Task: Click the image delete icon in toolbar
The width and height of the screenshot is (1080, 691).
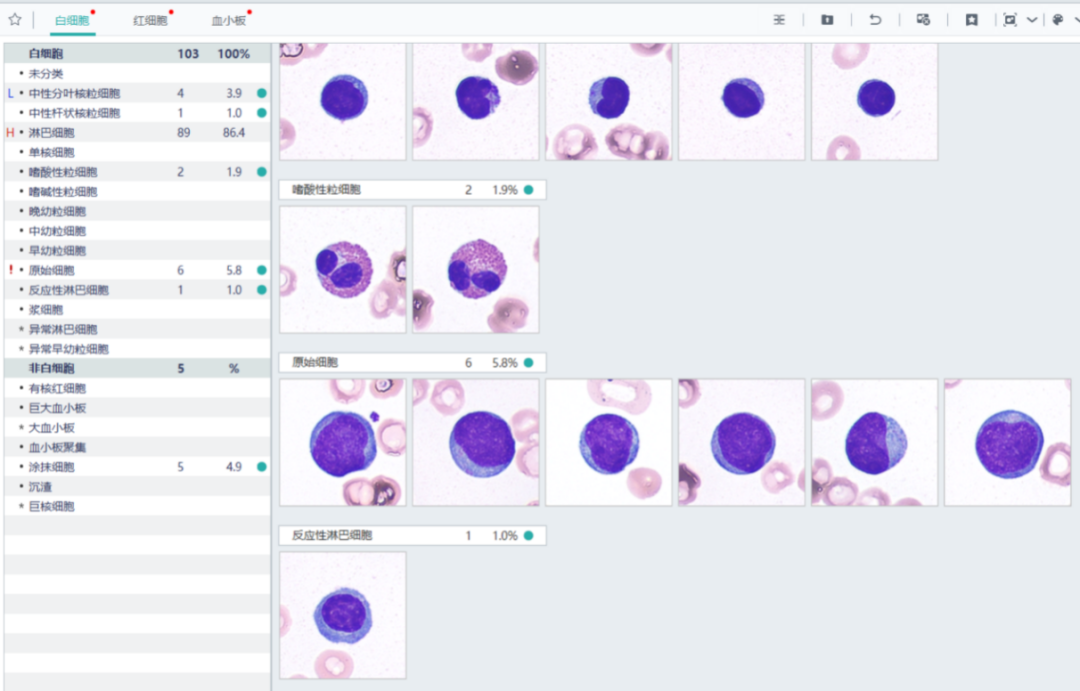Action: tap(923, 19)
